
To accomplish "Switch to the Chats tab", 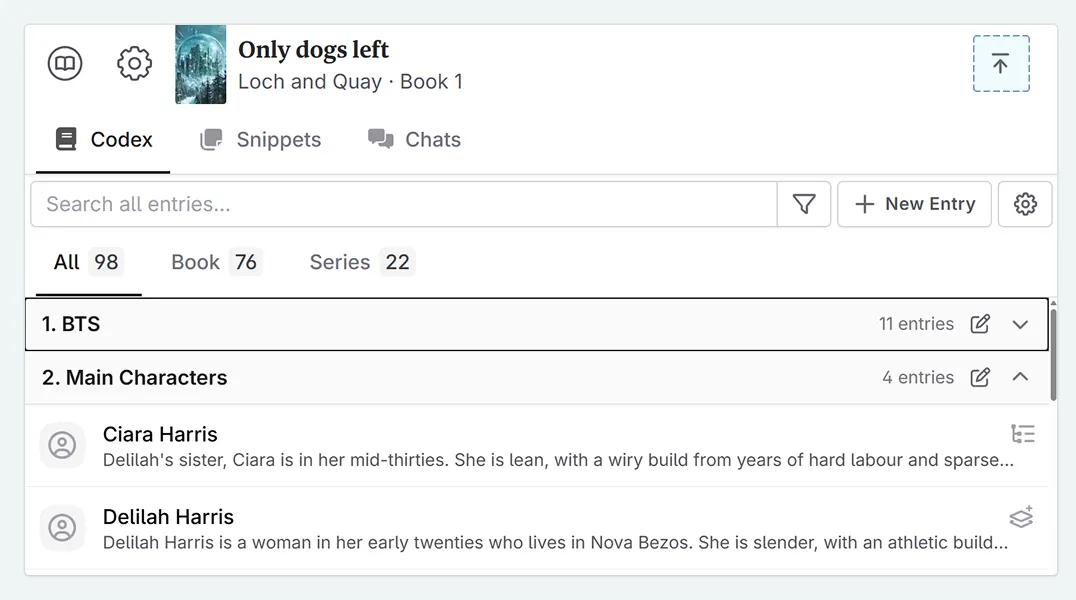I will point(414,140).
